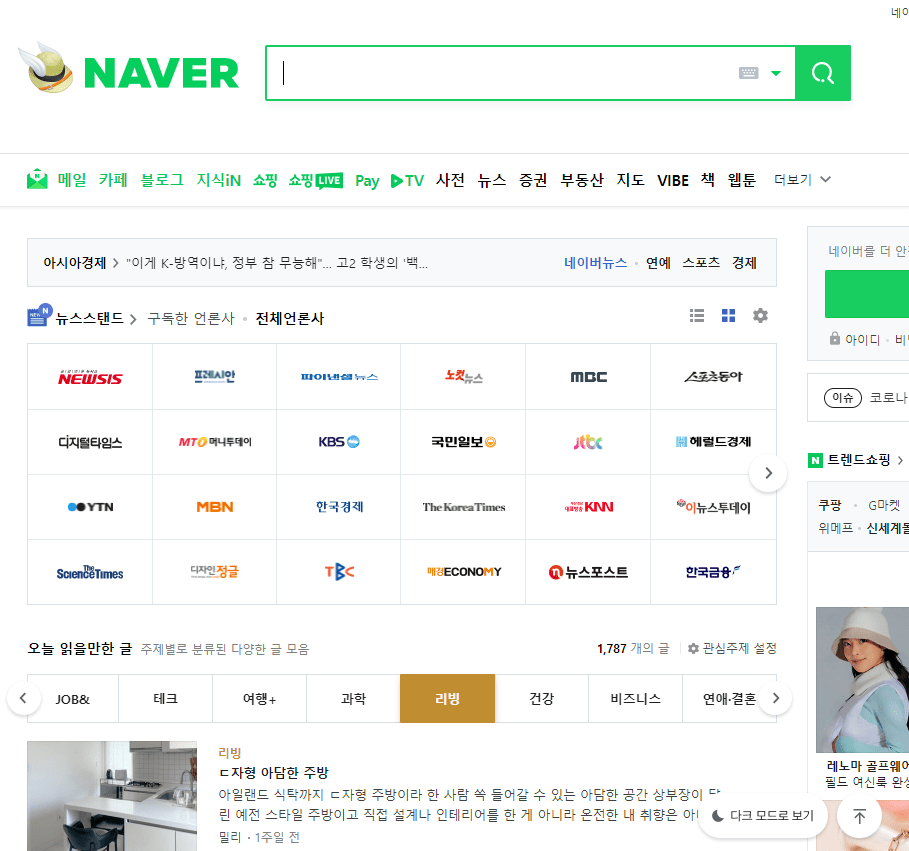
Task: Click the NAVER logo
Action: click(x=161, y=73)
